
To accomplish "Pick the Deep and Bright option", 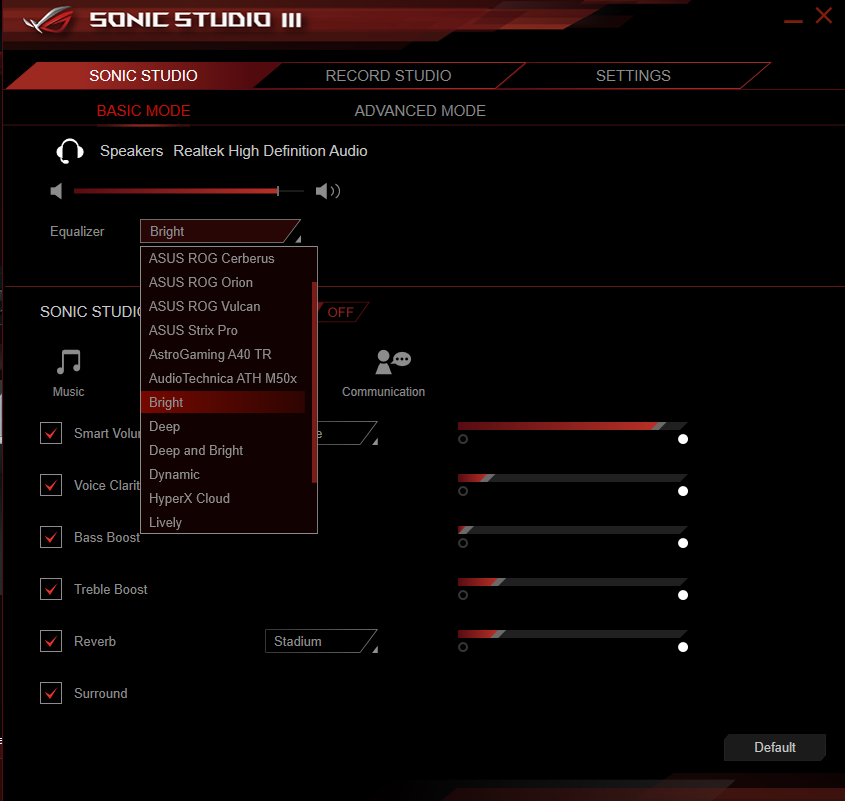I will tap(223, 451).
